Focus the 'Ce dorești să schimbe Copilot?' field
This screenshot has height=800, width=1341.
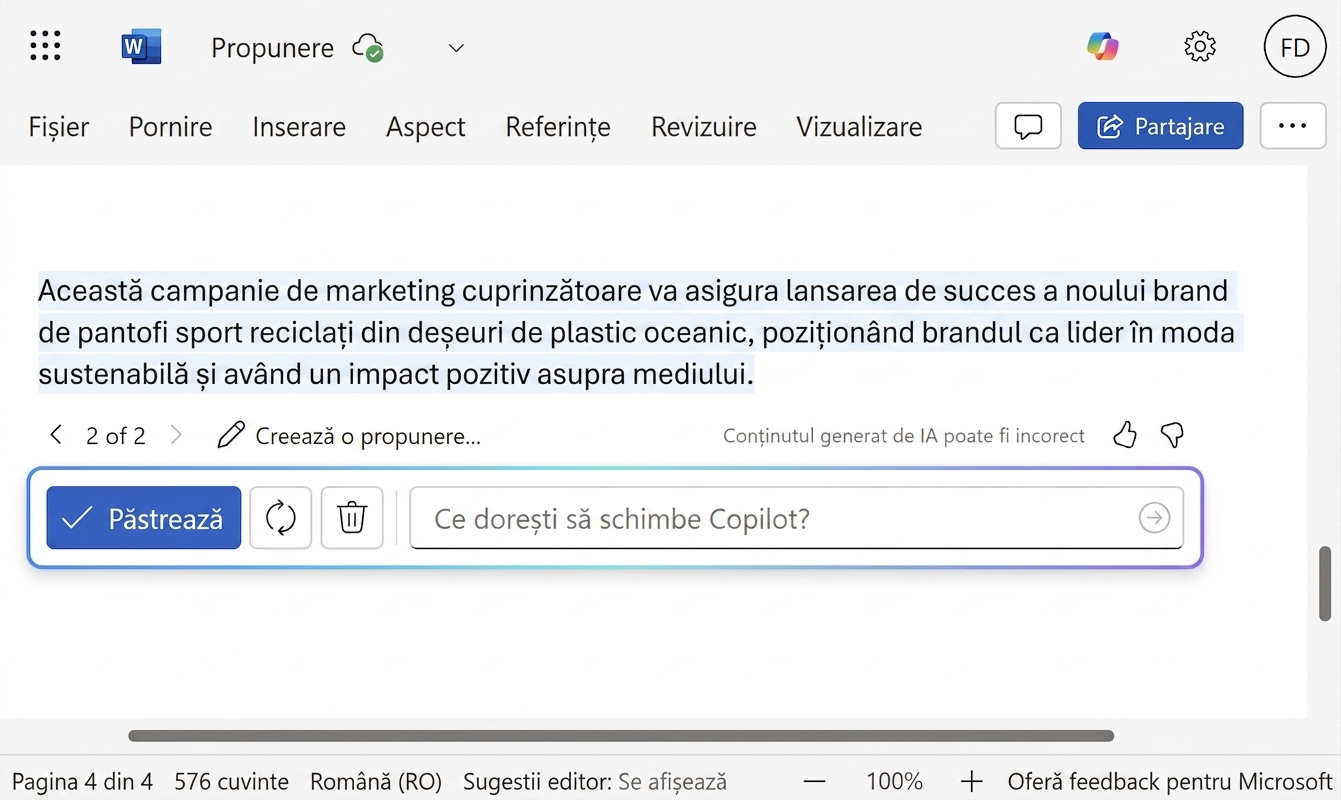(797, 518)
